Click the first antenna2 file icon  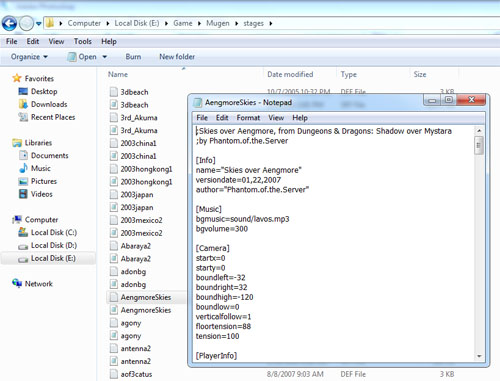(114, 349)
